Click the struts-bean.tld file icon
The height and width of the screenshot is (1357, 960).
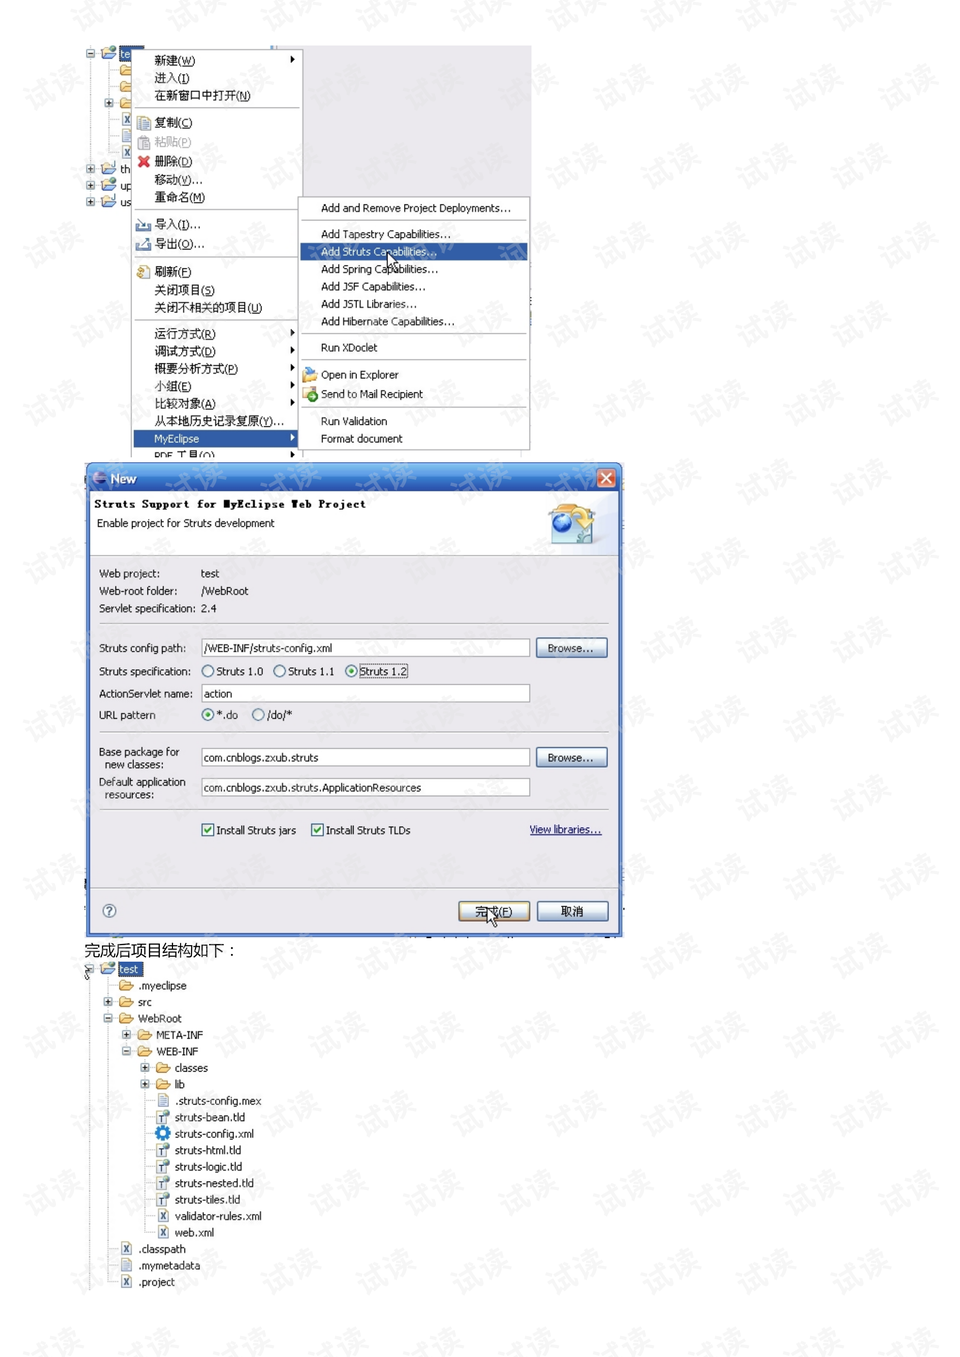tap(163, 1117)
